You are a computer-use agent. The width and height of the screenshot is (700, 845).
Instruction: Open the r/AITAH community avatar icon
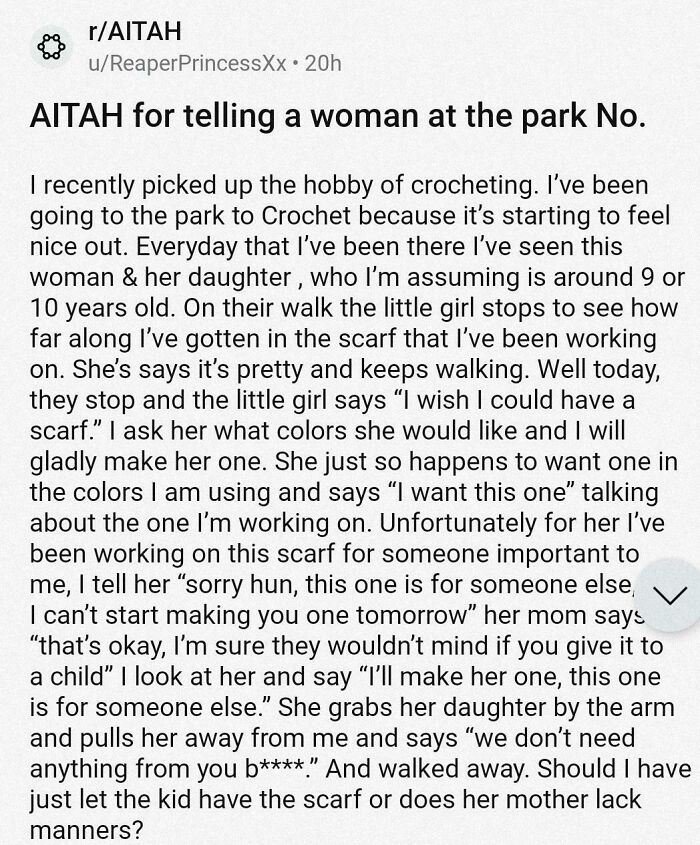pos(51,47)
